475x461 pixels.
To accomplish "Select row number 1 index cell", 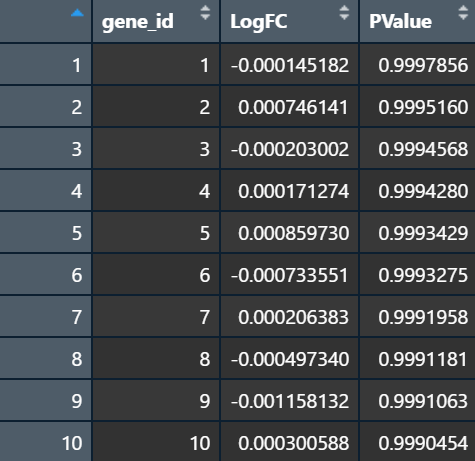I will (46, 65).
